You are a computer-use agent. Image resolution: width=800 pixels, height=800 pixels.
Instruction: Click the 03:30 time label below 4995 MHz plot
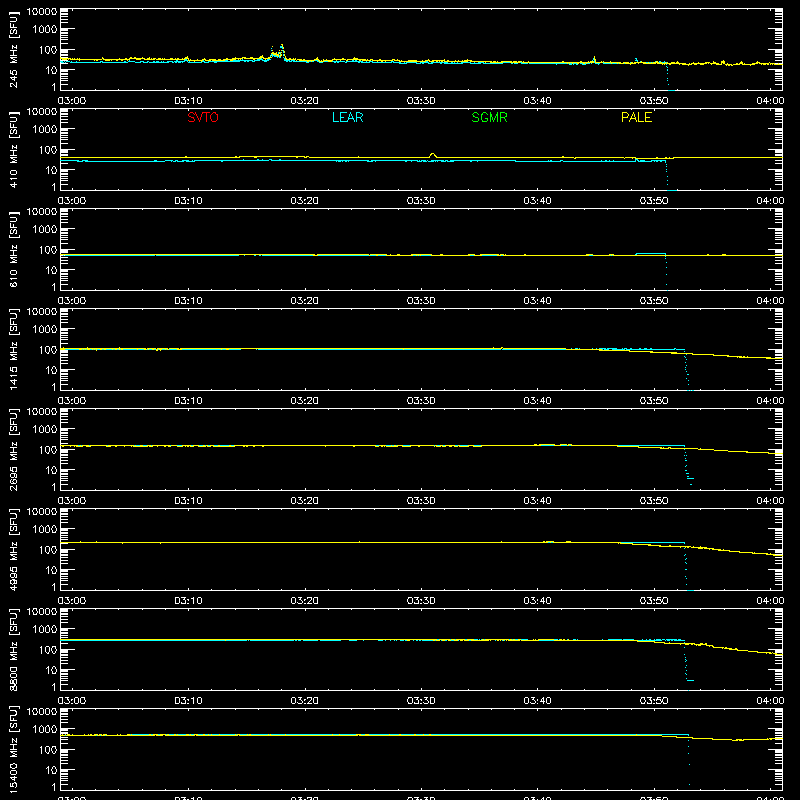(421, 601)
